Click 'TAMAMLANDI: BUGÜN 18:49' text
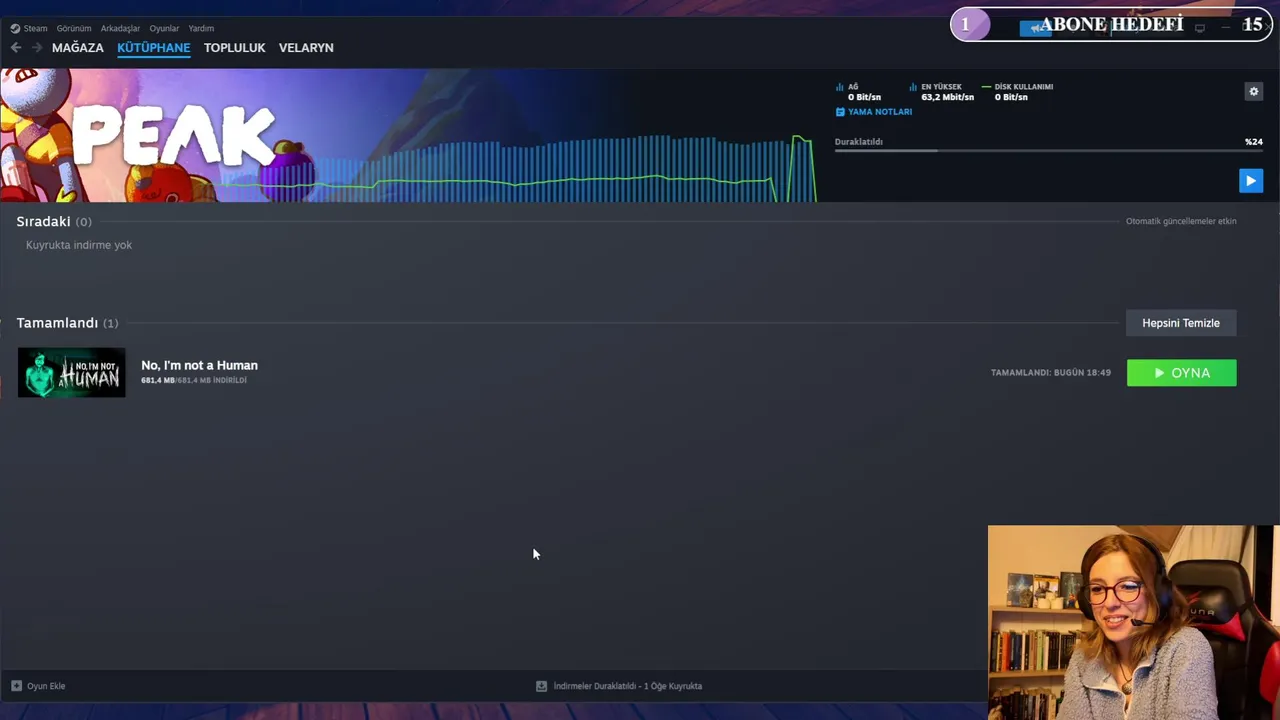The width and height of the screenshot is (1280, 720). pos(1051,373)
